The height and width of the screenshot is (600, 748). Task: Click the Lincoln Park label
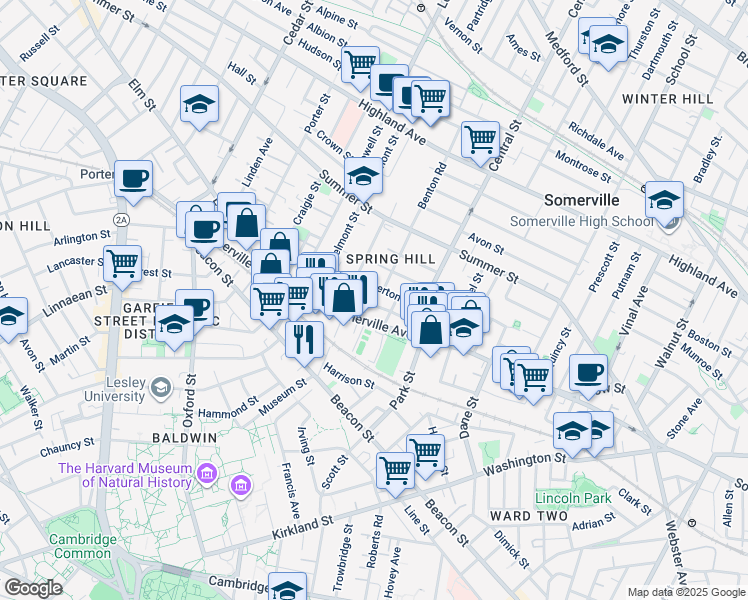[572, 498]
